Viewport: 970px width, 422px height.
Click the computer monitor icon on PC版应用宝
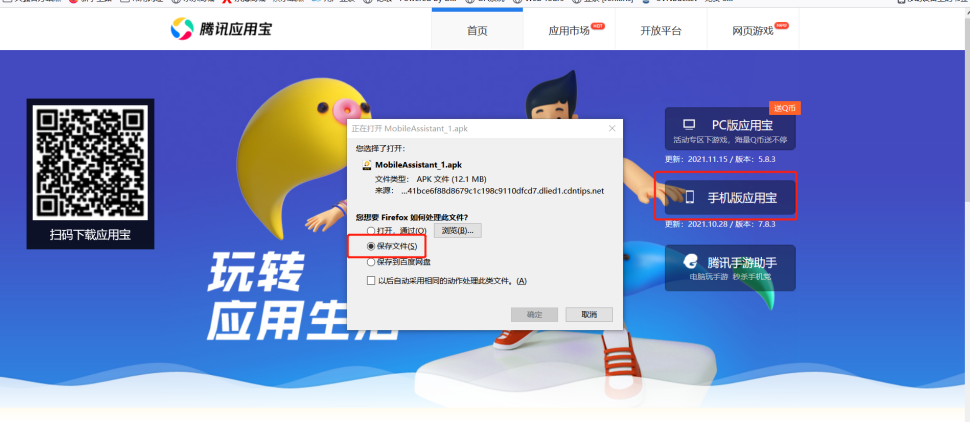tap(689, 125)
